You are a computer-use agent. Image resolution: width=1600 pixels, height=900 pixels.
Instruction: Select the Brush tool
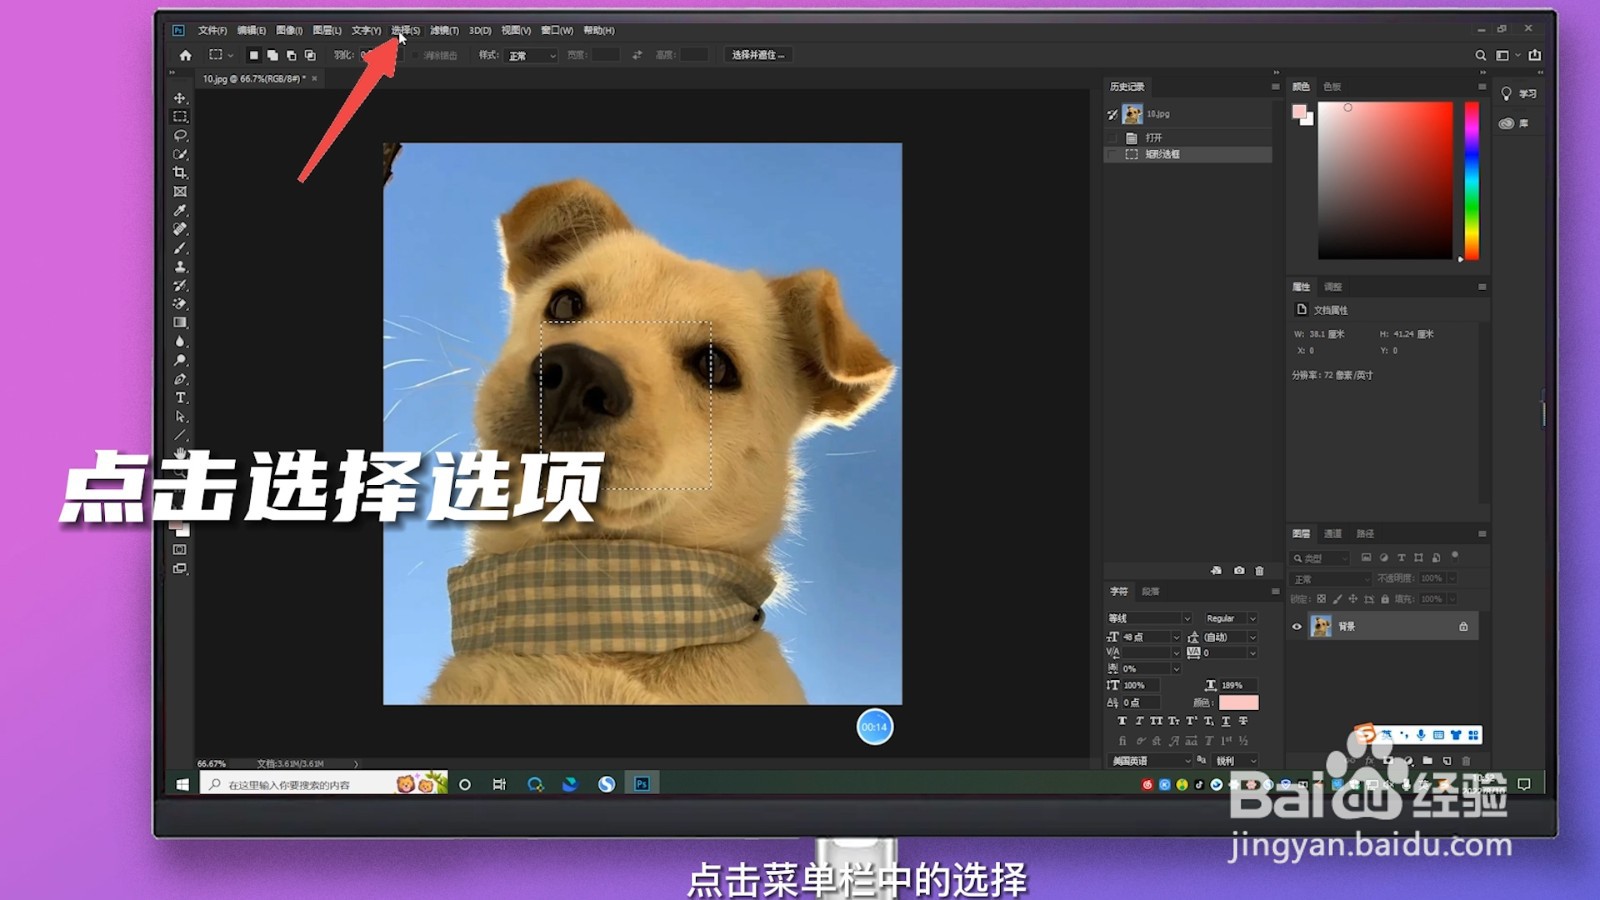click(x=180, y=248)
